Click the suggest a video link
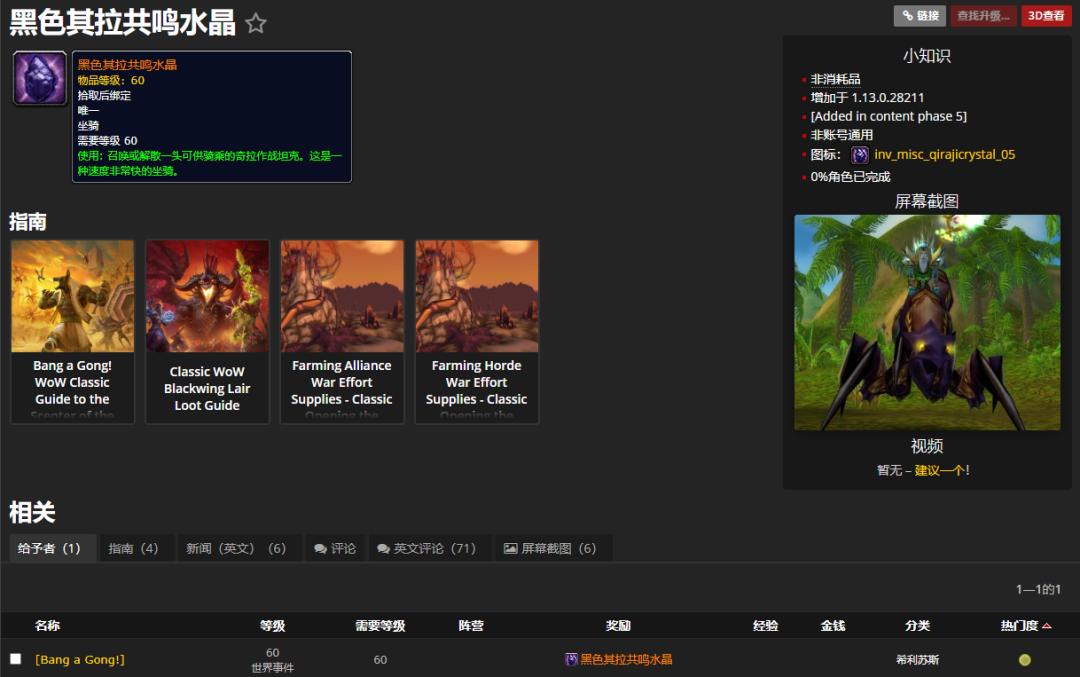1080x677 pixels. coord(941,470)
